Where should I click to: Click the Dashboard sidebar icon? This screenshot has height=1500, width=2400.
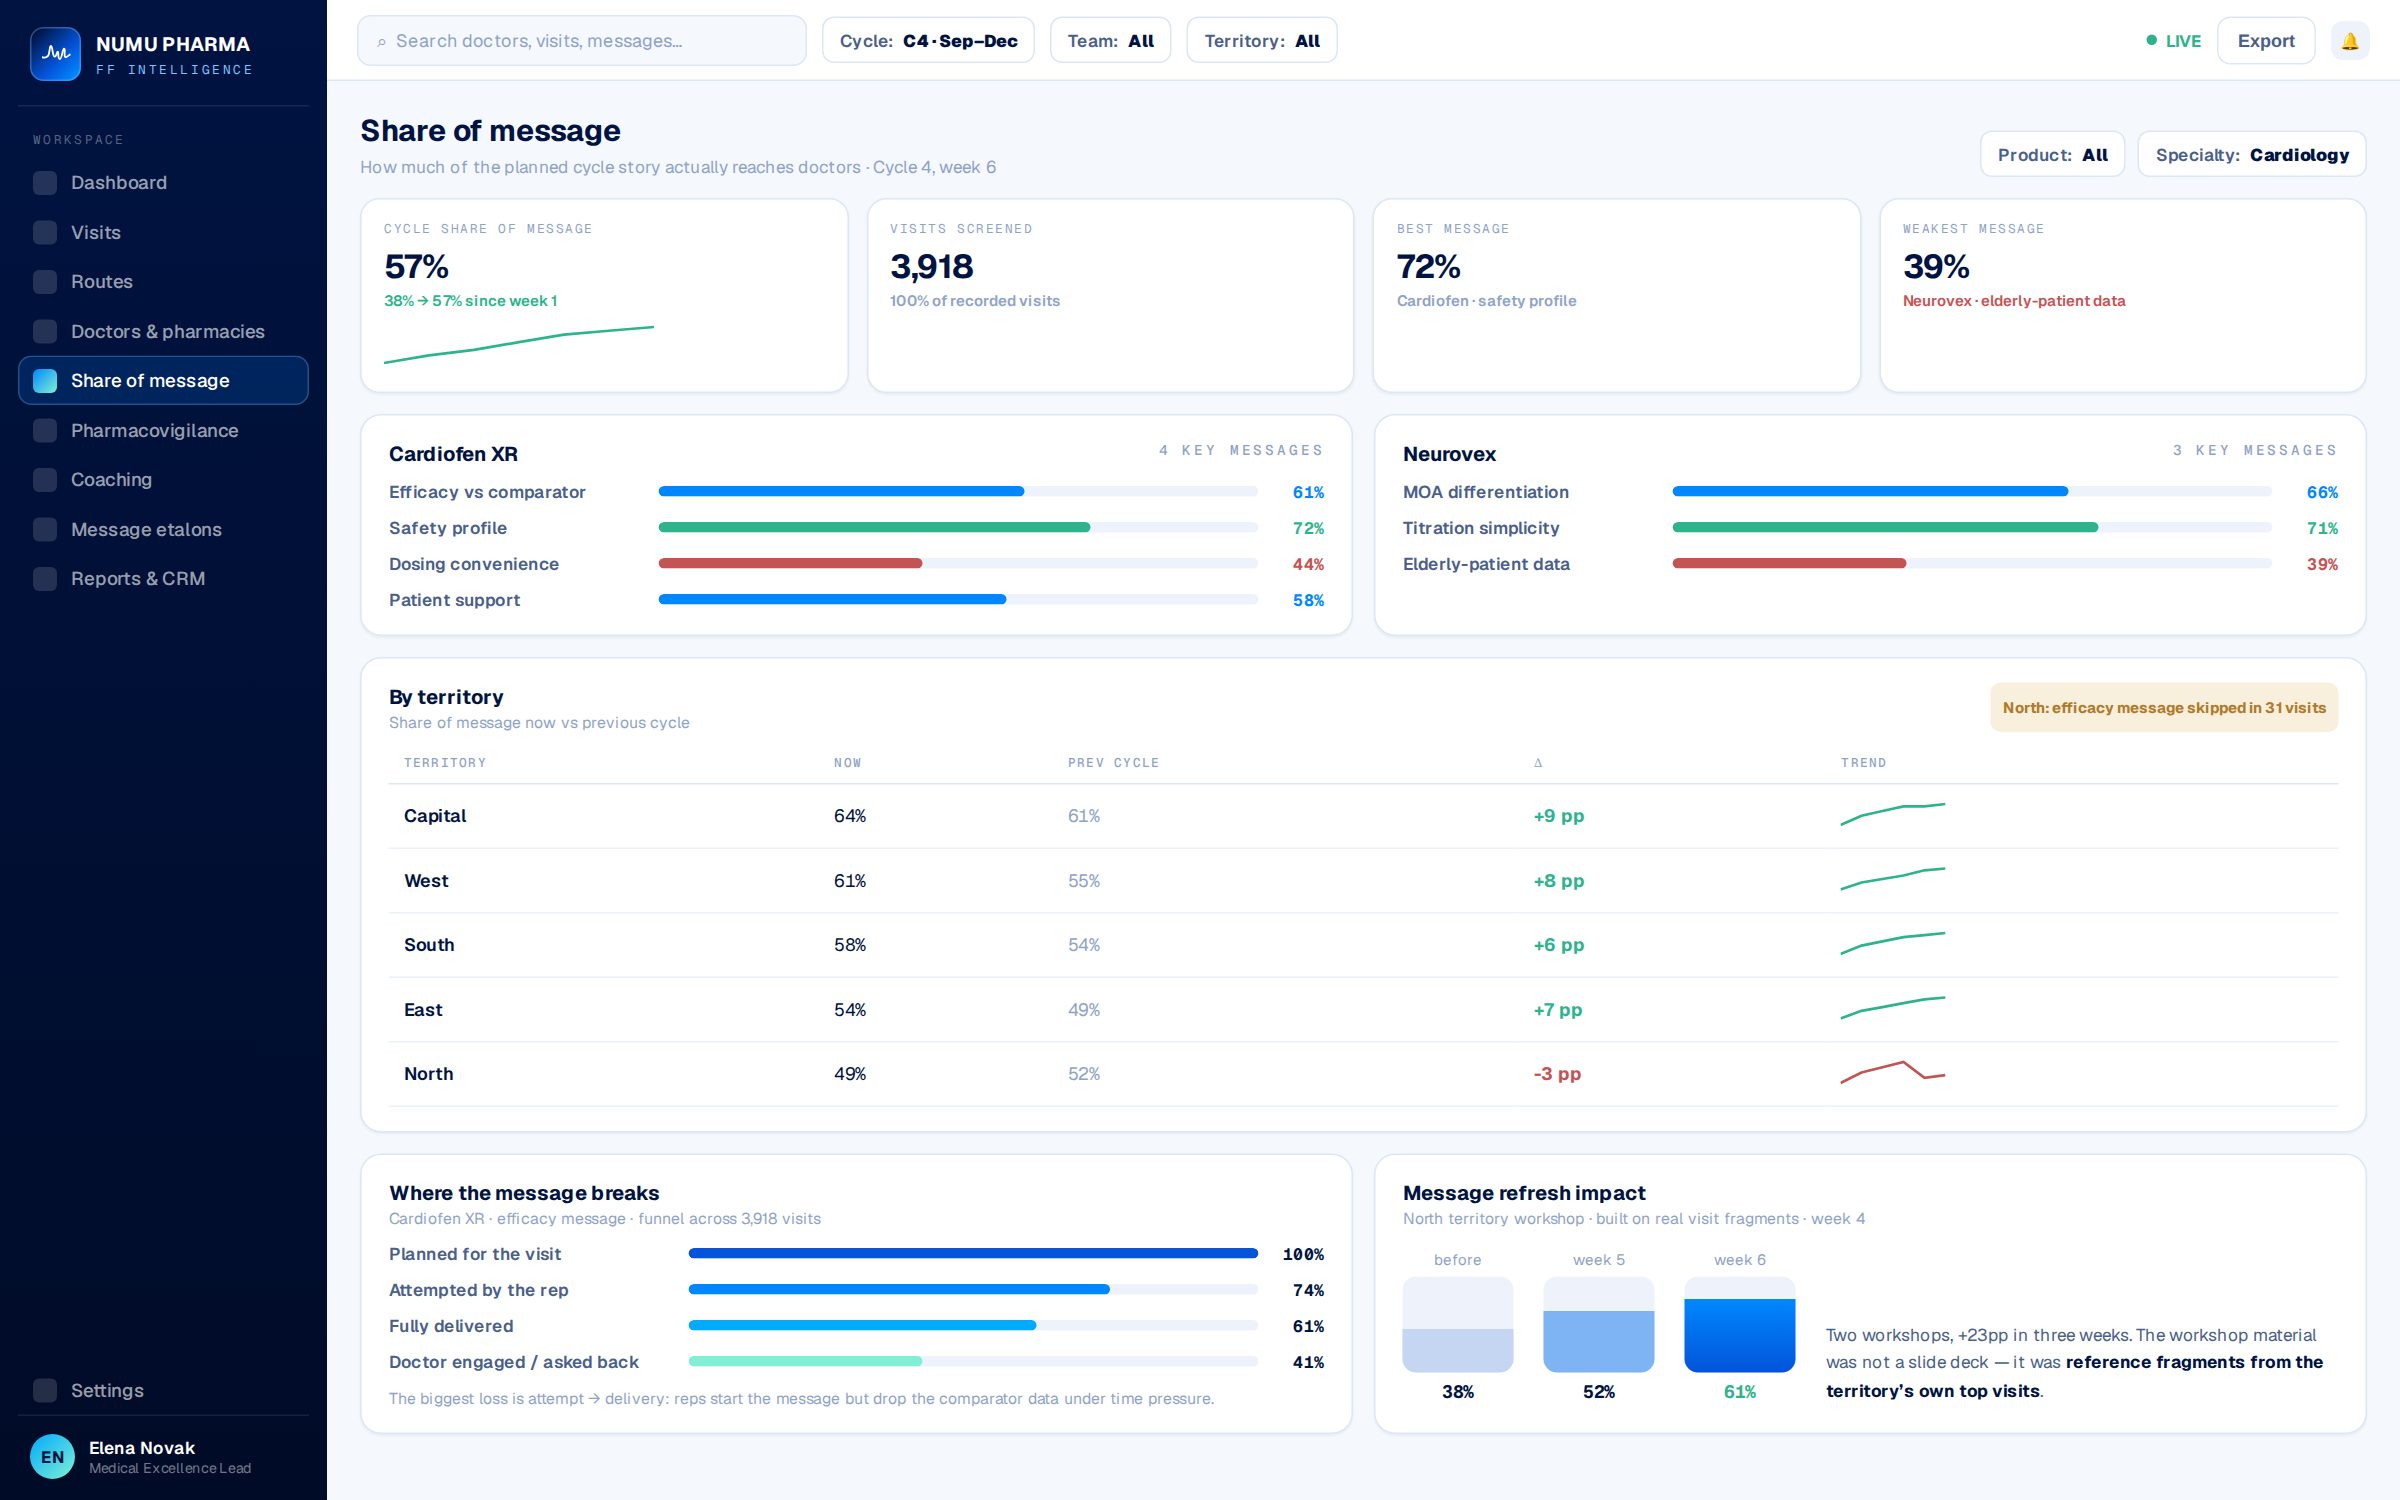coord(45,183)
